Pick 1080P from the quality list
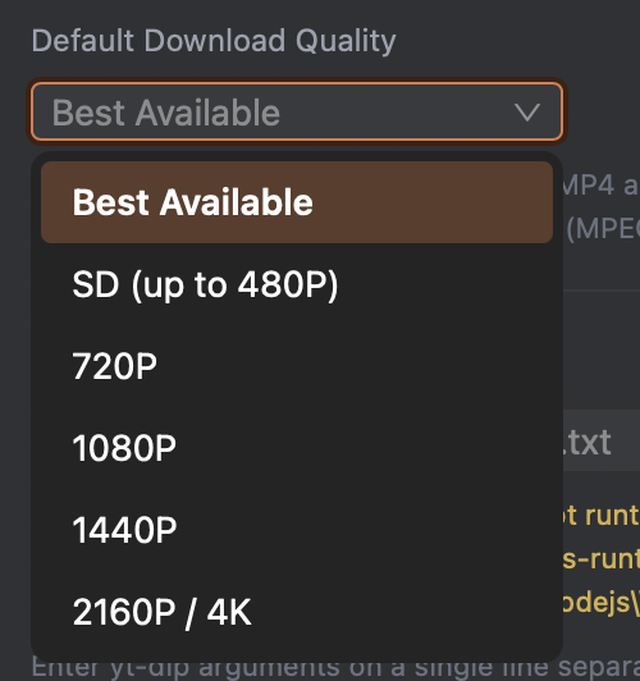This screenshot has height=681, width=640. [297, 448]
